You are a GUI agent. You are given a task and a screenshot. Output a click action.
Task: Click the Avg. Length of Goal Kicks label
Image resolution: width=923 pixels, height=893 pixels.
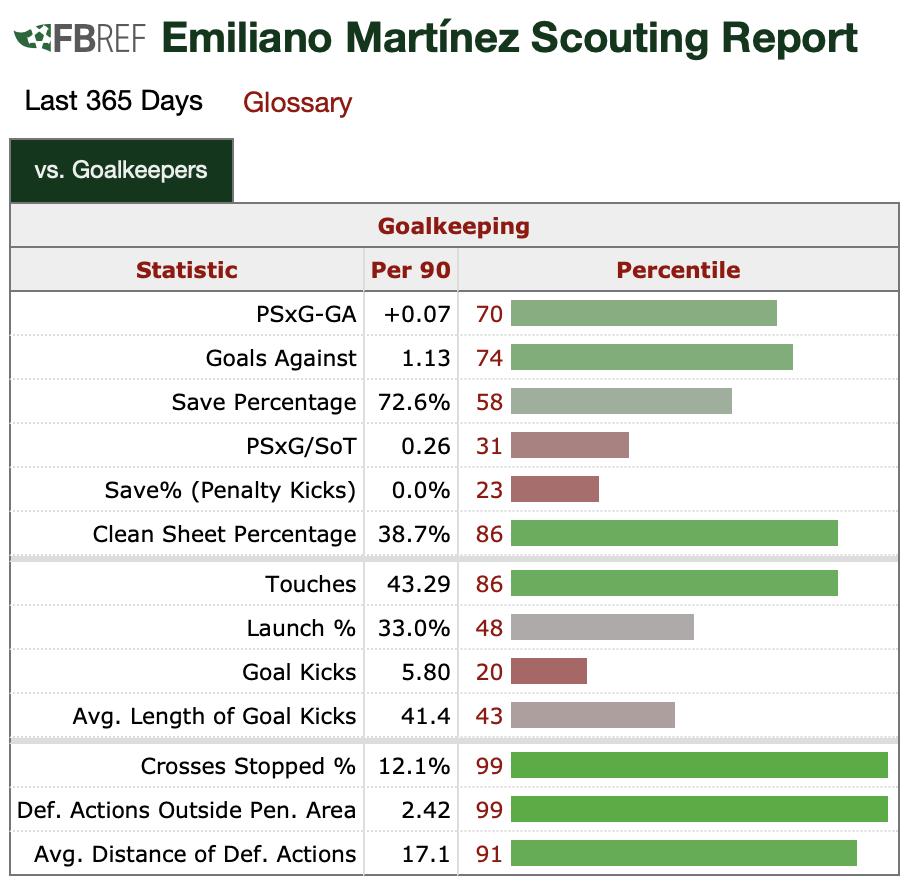(x=214, y=716)
